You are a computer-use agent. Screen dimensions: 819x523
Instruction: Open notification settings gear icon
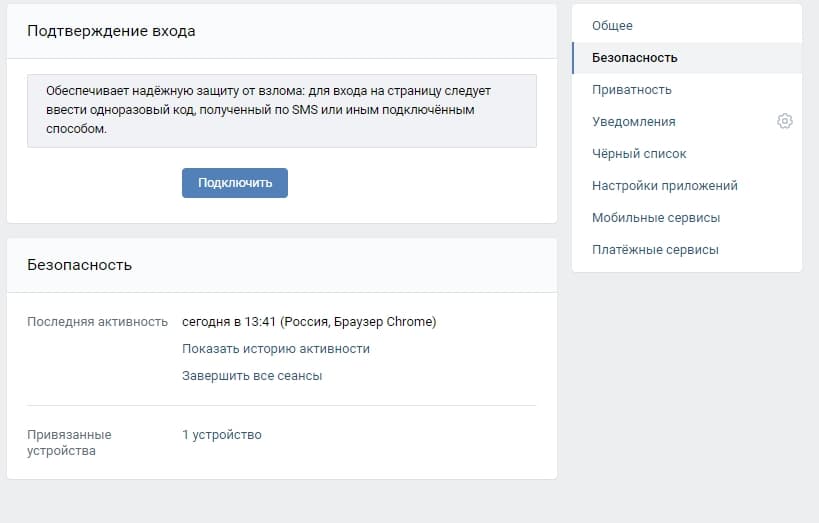784,121
